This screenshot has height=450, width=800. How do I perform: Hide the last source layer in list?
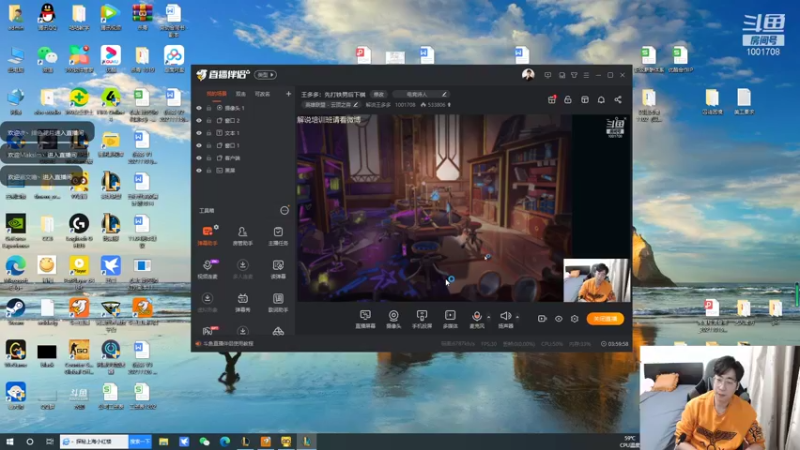199,170
